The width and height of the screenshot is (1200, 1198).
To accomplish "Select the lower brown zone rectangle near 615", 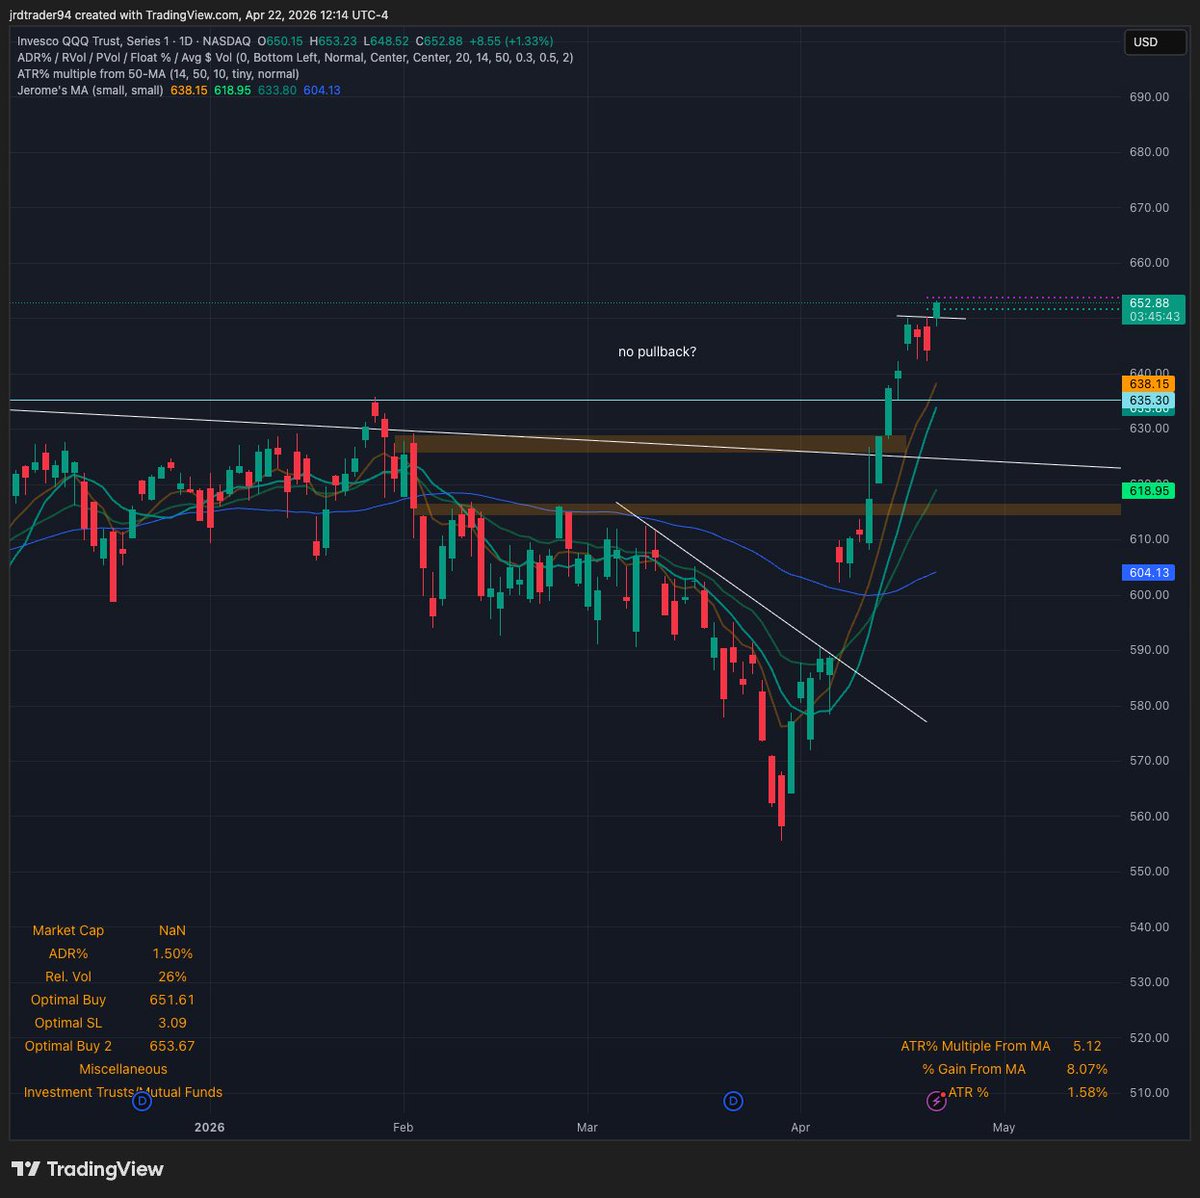I will 768,509.
